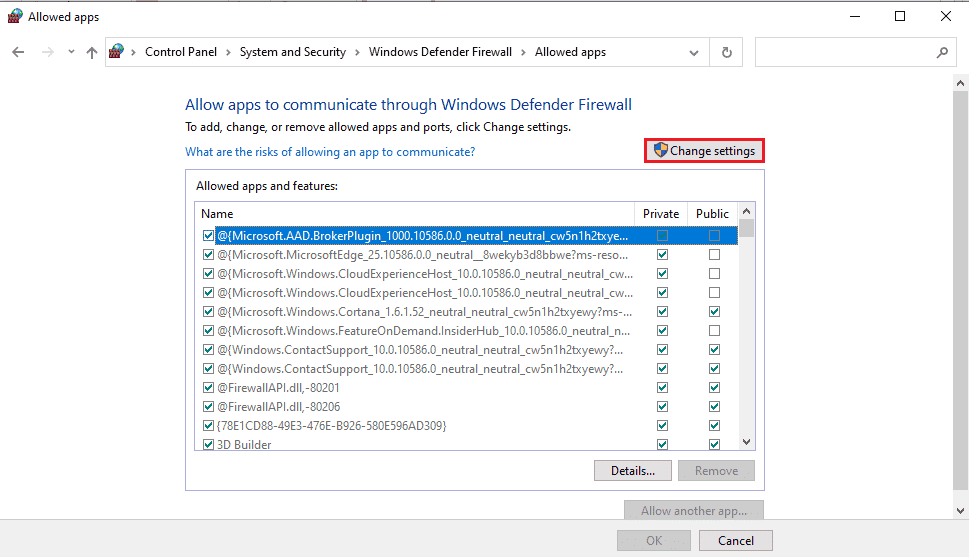Go to Control Panel breadcrumb
Screen dimensions: 969x557
(182, 52)
